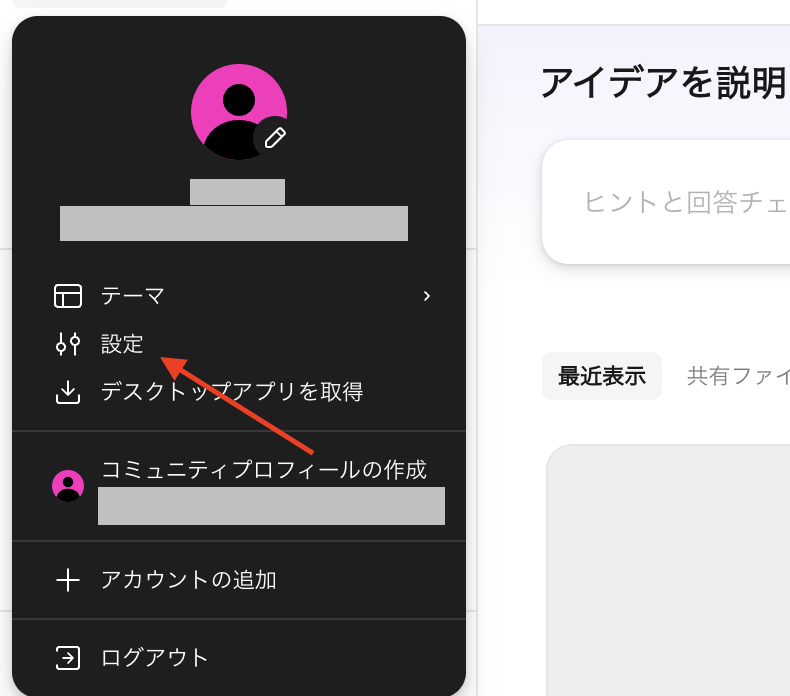Switch to the 最近表示 tab

(x=602, y=376)
